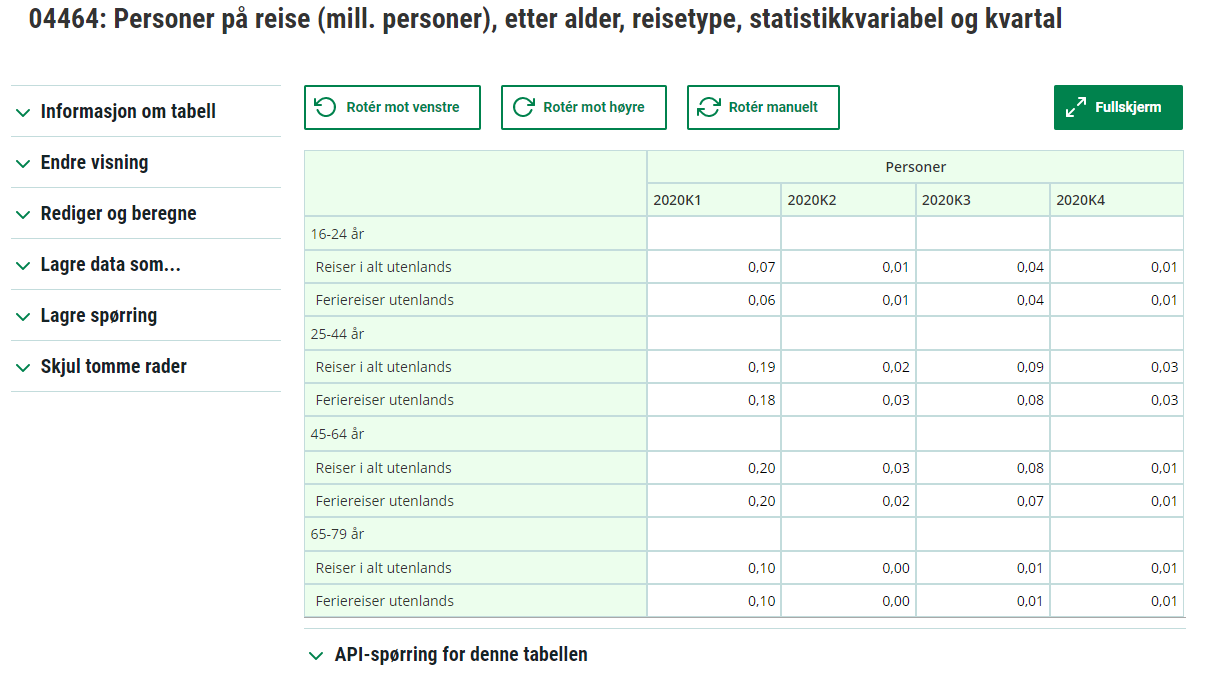Expand the Endre visning panel
The height and width of the screenshot is (673, 1226).
[x=94, y=163]
